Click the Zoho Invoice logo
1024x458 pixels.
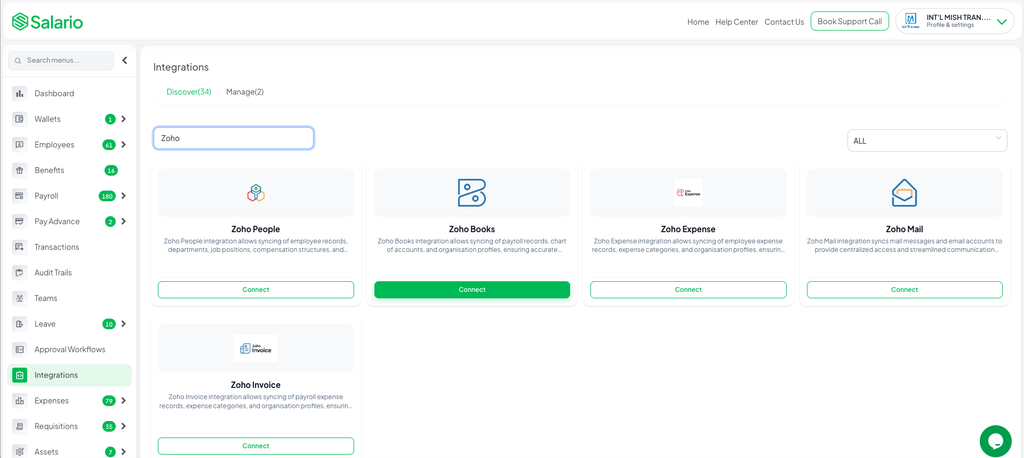coord(256,348)
